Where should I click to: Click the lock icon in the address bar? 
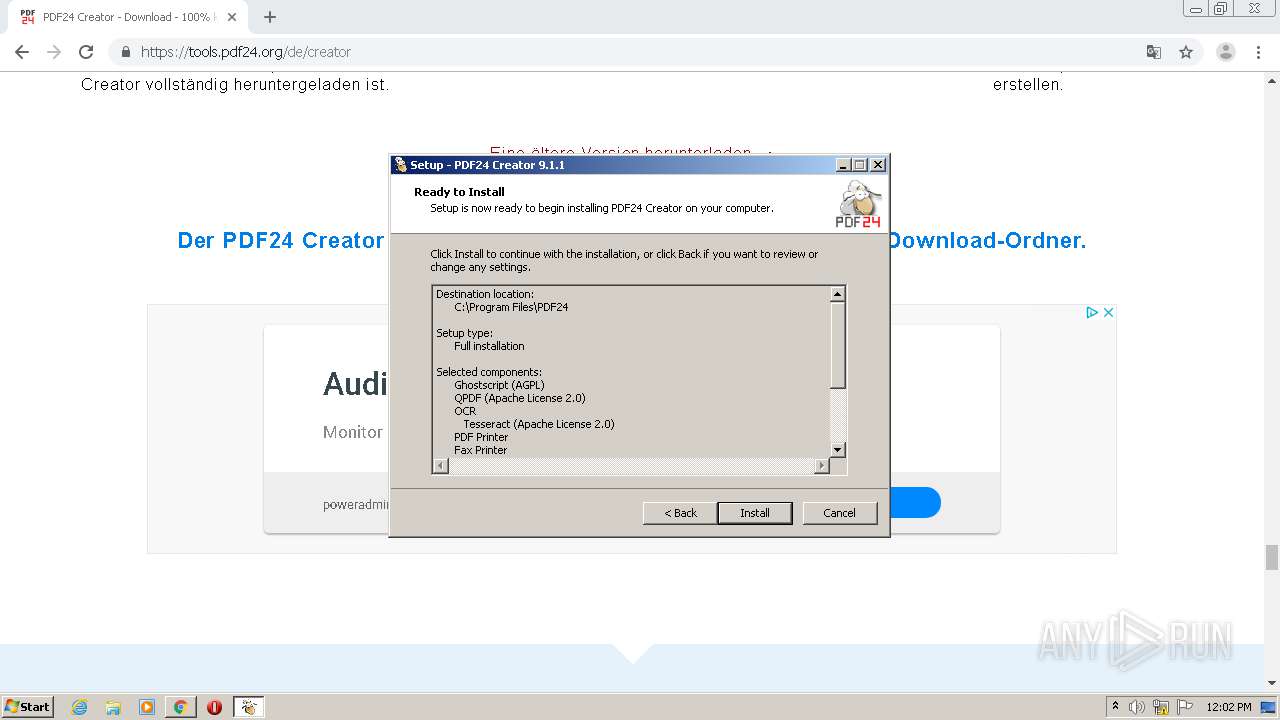point(125,52)
